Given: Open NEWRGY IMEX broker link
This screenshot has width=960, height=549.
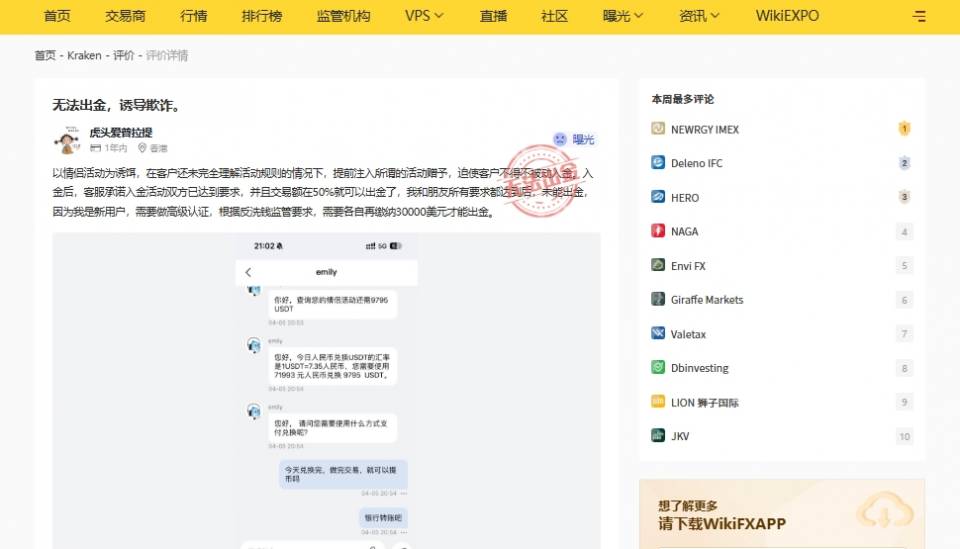Looking at the screenshot, I should [x=705, y=129].
